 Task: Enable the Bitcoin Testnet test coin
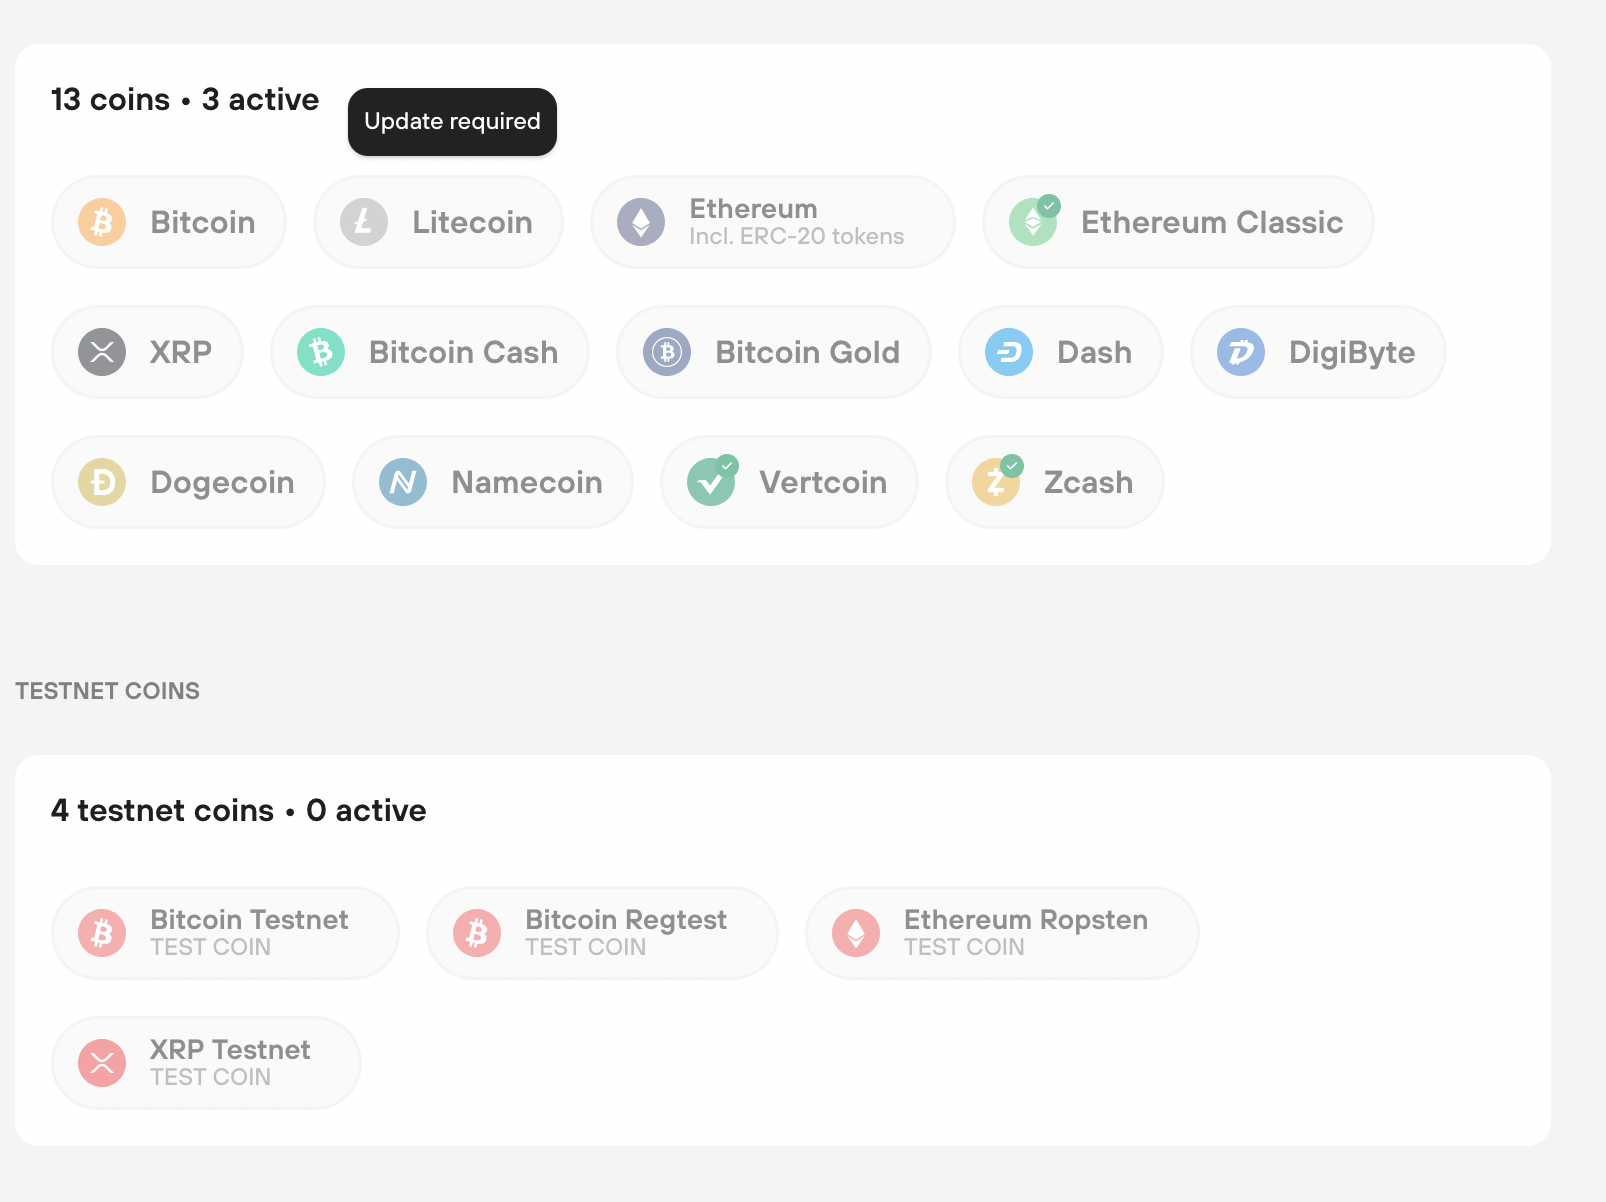(224, 932)
